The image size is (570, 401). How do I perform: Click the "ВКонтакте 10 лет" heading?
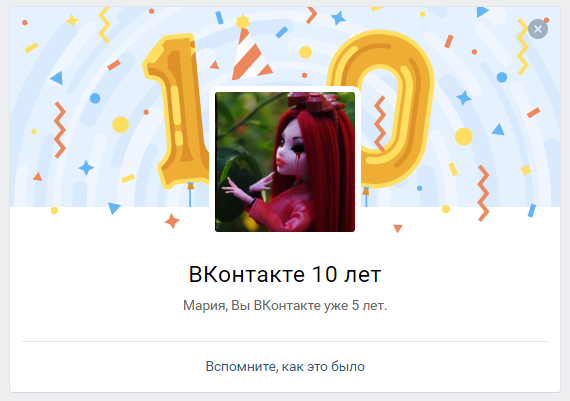[x=285, y=274]
